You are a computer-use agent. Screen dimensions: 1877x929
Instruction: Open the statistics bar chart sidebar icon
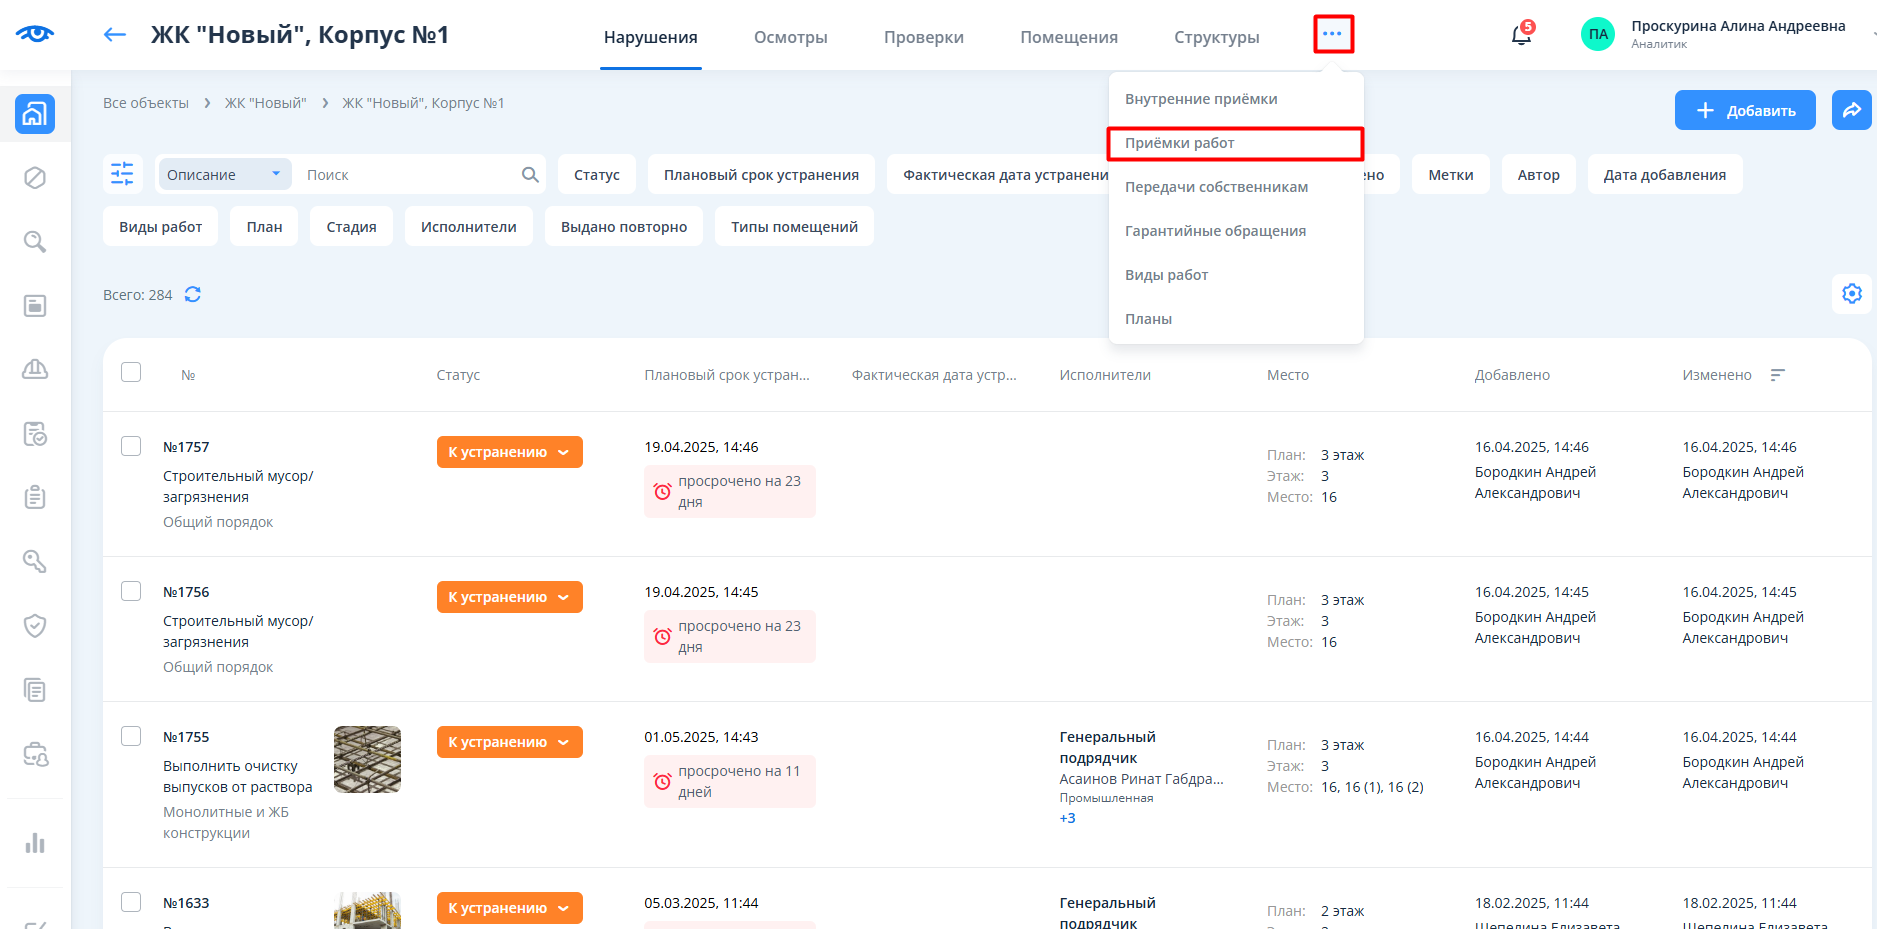point(35,843)
